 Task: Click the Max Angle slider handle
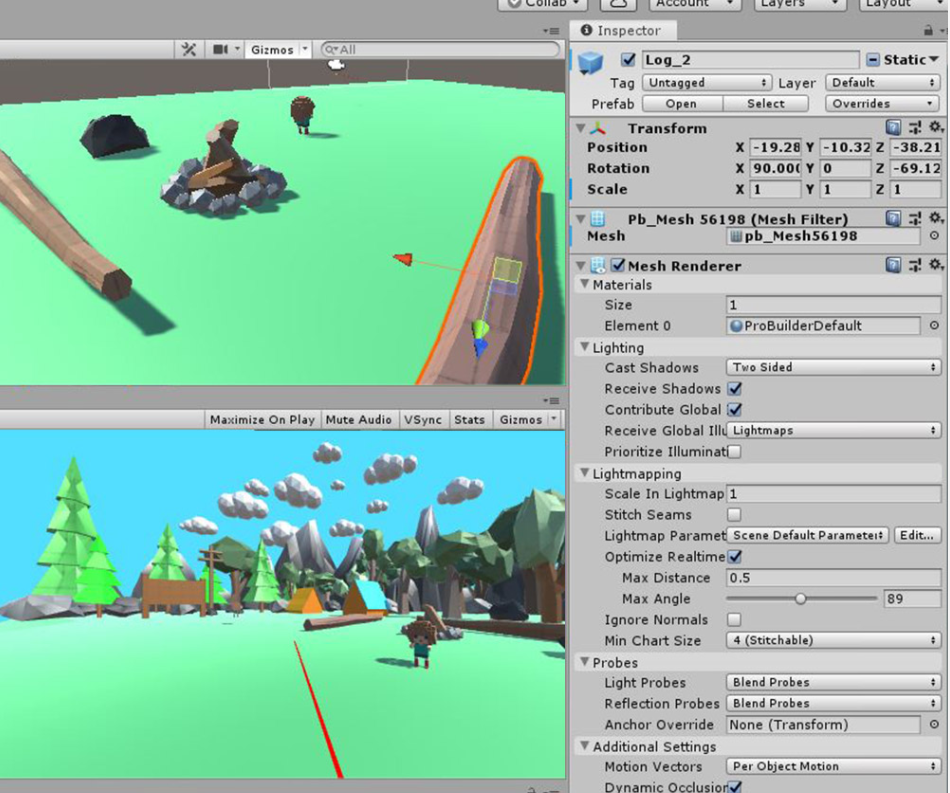coord(800,599)
